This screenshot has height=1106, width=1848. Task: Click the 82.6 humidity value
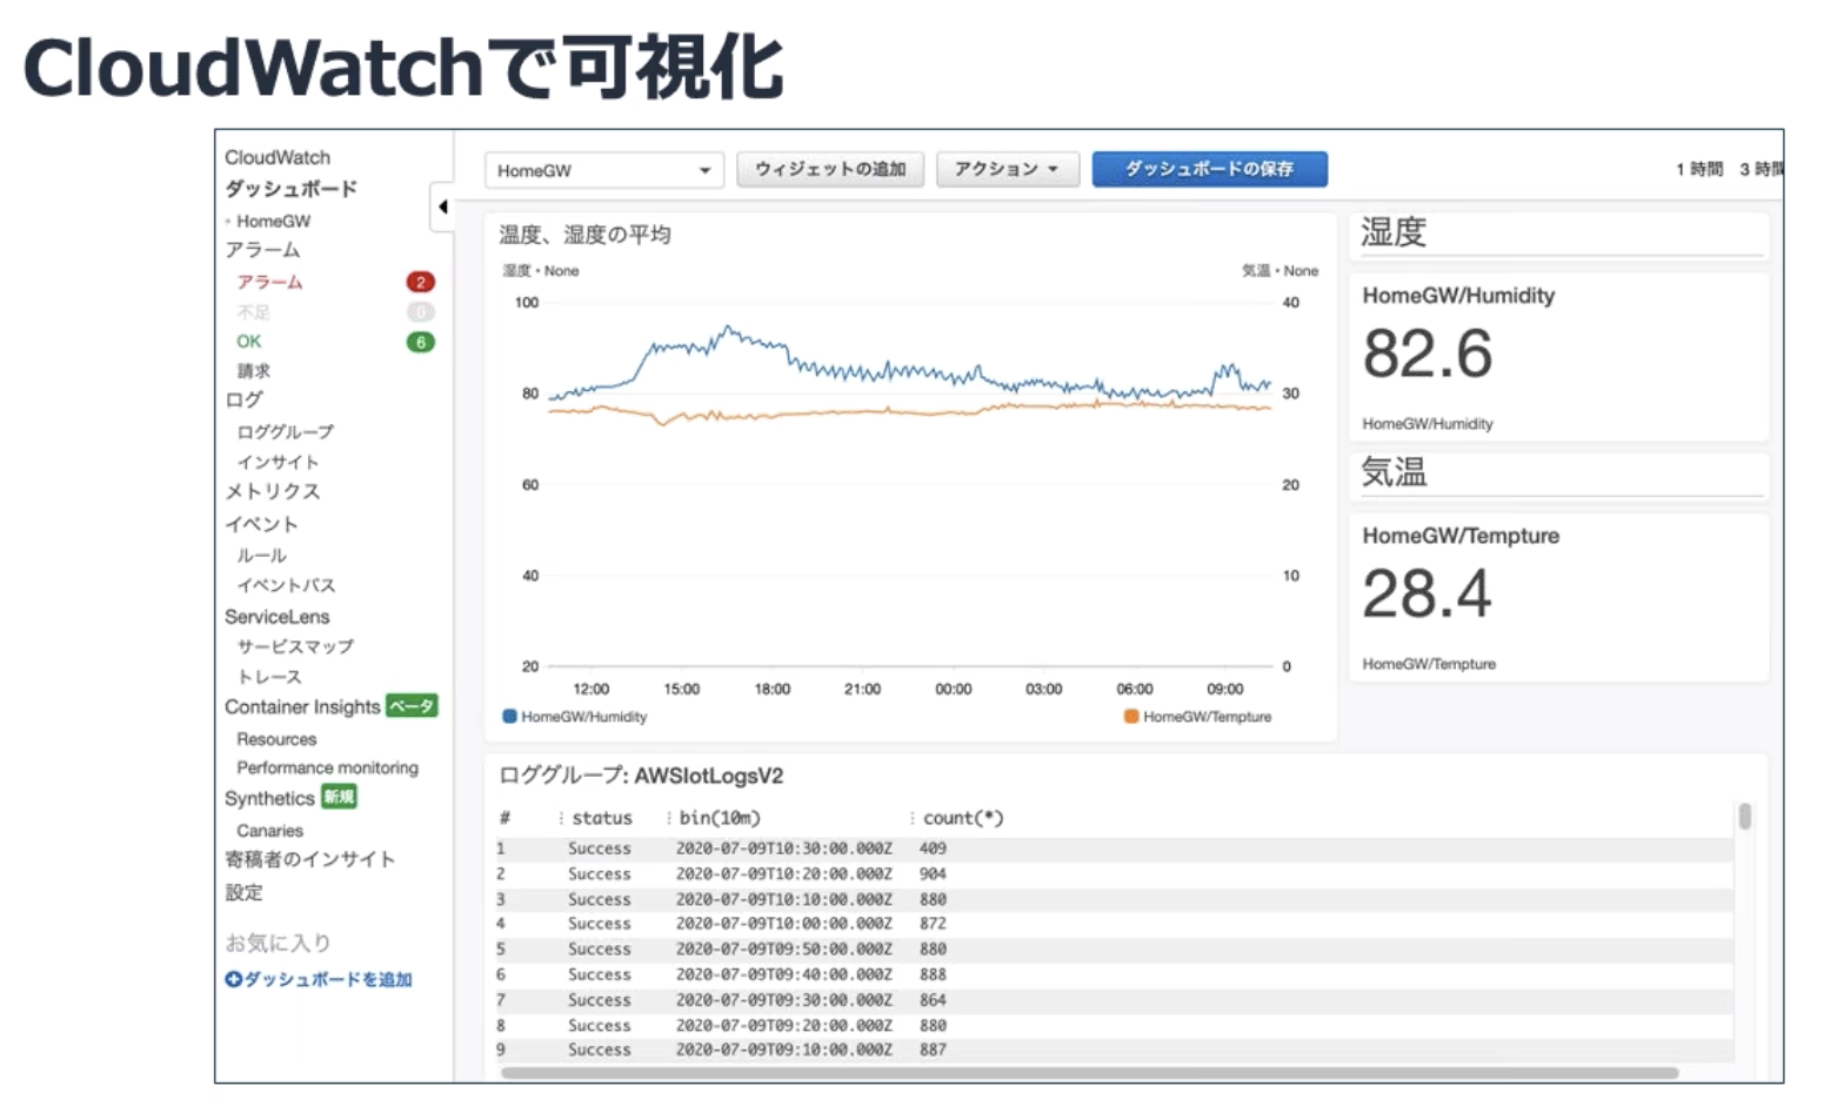pos(1427,354)
